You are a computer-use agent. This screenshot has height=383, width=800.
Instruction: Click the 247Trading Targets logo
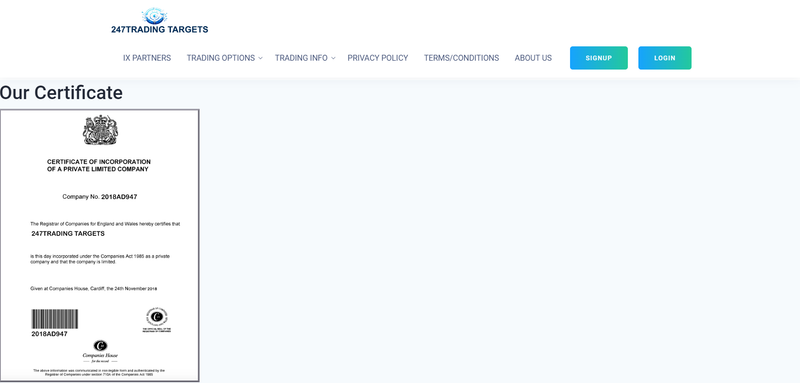160,21
